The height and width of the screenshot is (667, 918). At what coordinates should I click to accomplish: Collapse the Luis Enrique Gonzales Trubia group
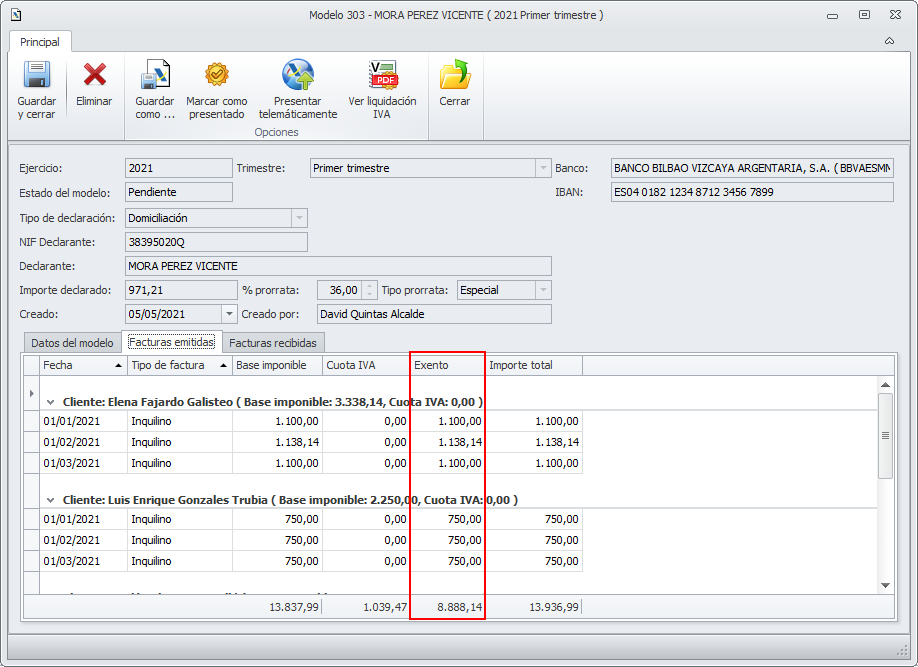(x=51, y=499)
